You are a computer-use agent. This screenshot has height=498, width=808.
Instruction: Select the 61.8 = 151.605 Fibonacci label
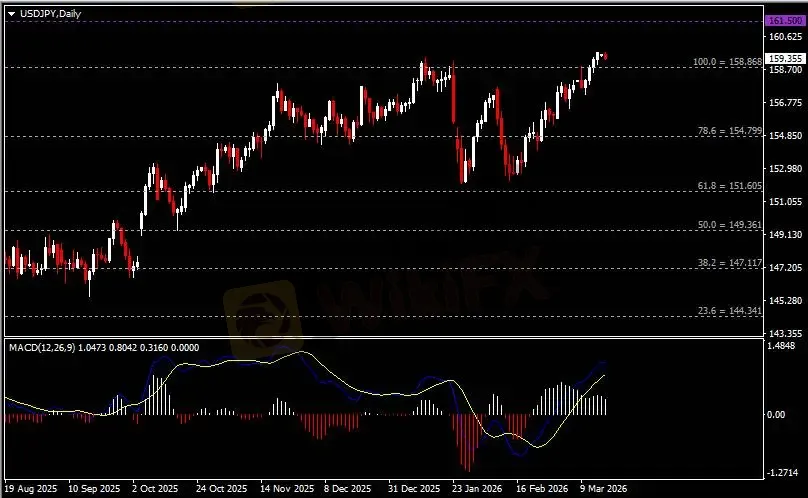point(730,186)
